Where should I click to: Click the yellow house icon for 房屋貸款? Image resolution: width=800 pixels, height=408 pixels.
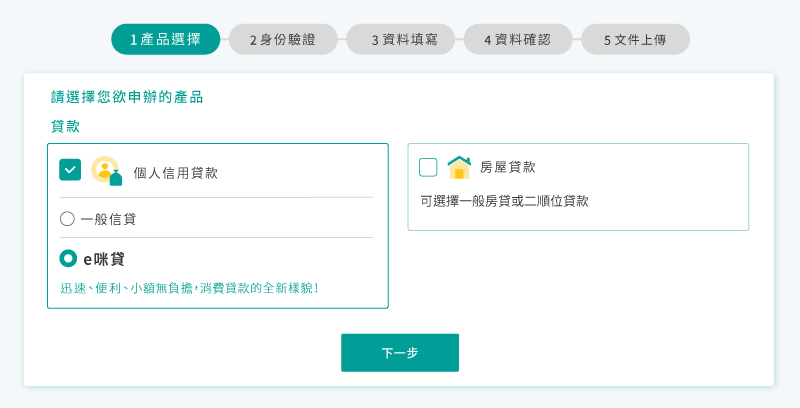click(x=459, y=167)
